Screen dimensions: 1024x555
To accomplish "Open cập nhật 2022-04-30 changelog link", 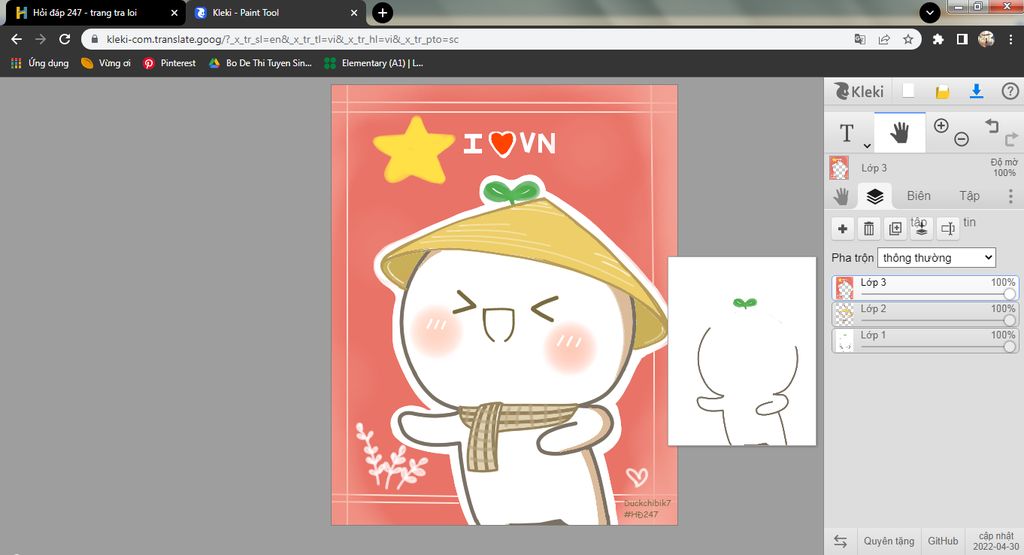I will (995, 541).
